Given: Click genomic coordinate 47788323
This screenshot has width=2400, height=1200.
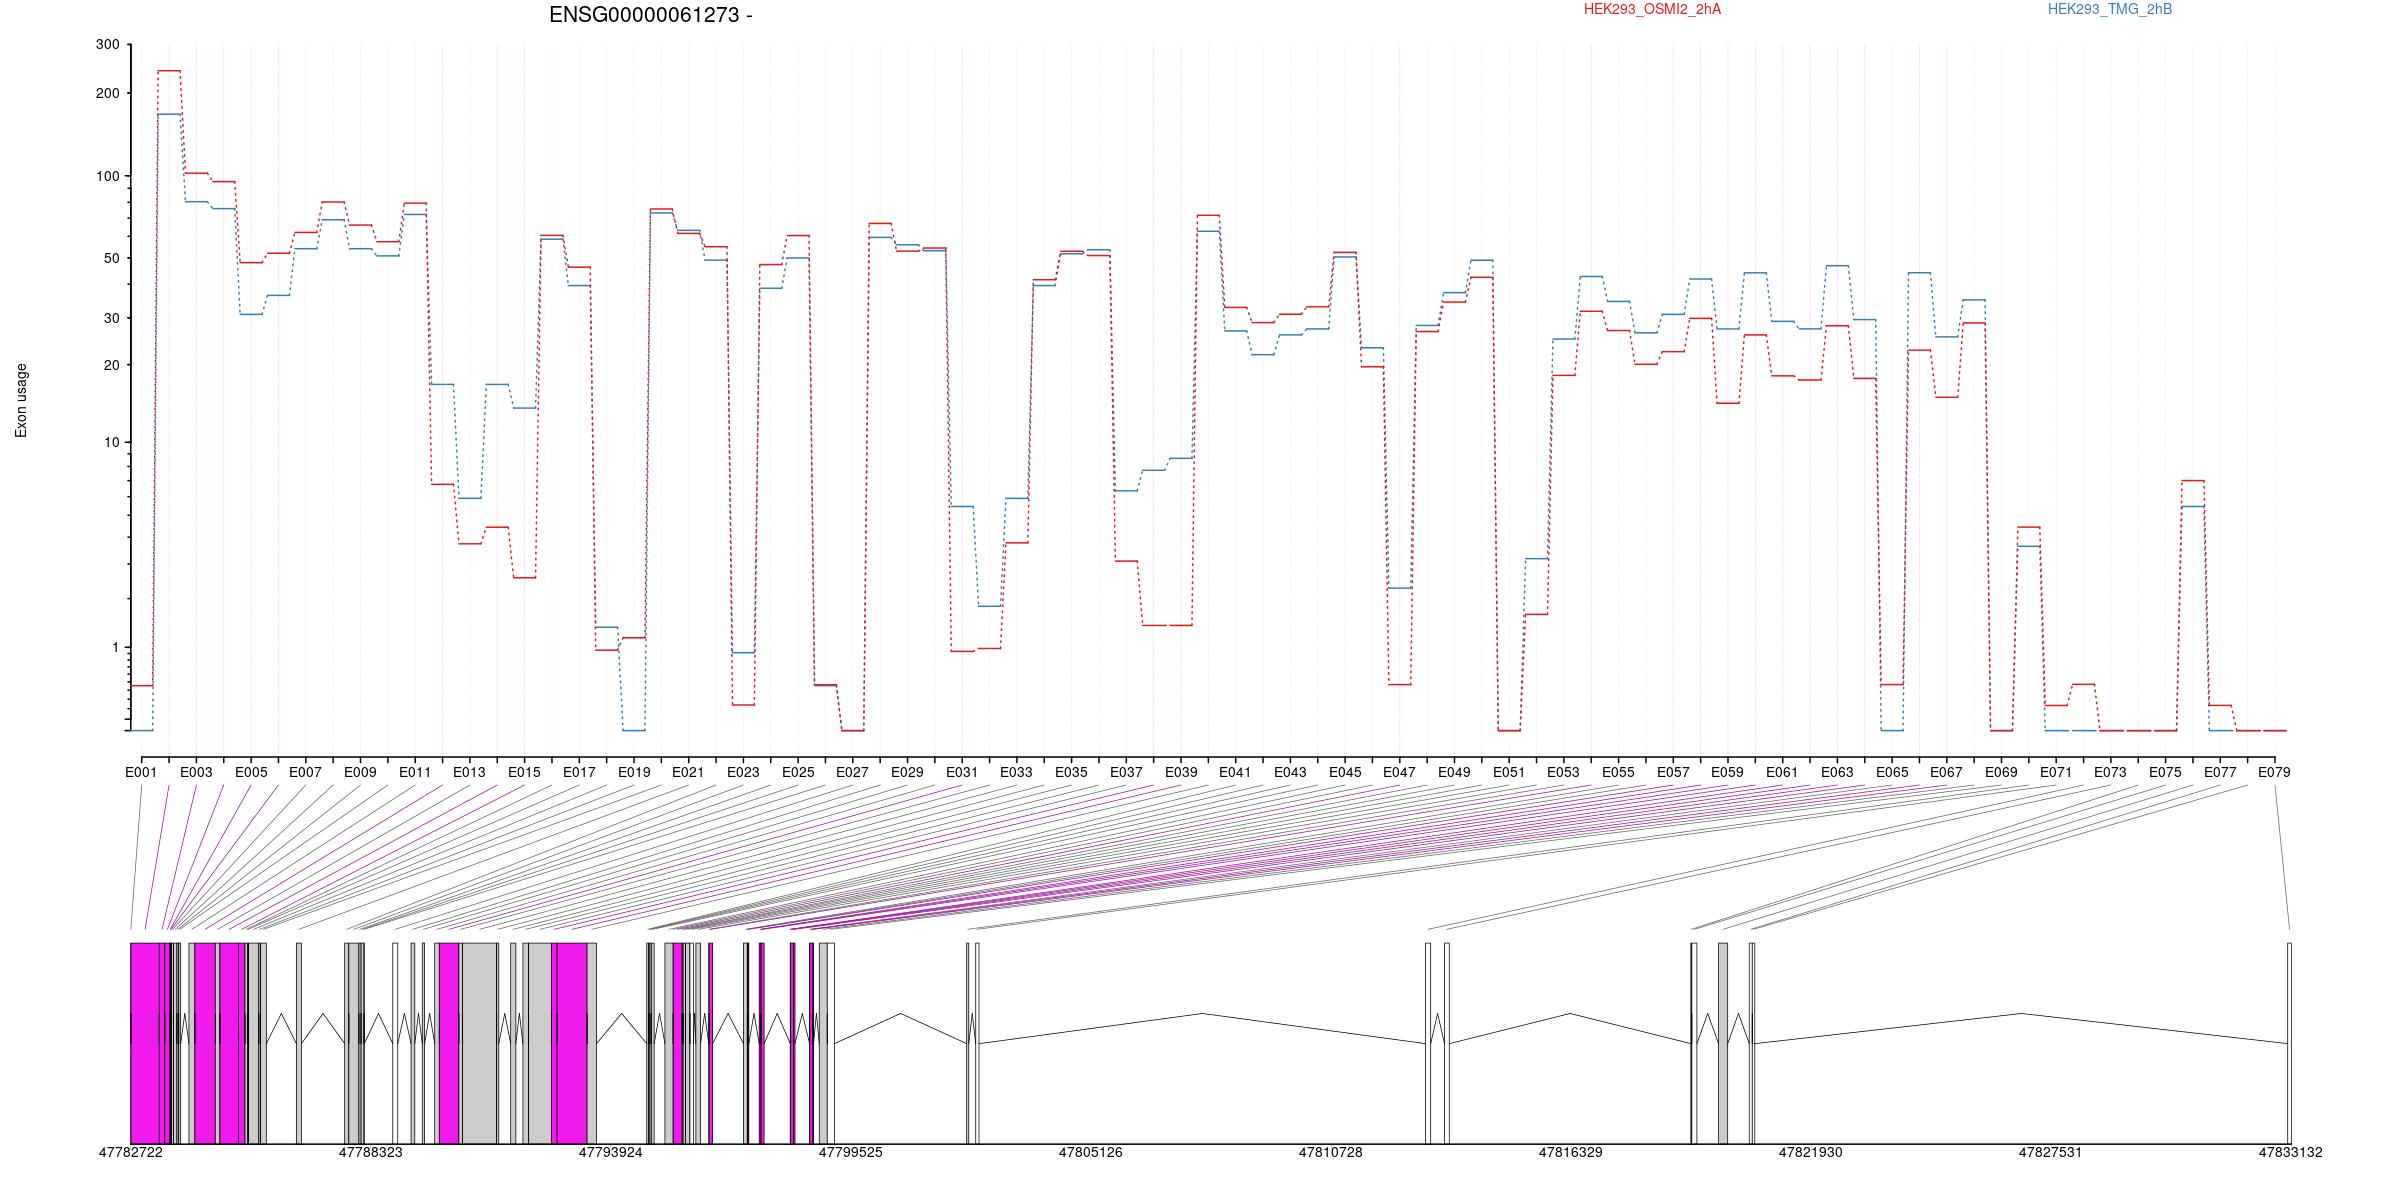Looking at the screenshot, I should 371,1152.
